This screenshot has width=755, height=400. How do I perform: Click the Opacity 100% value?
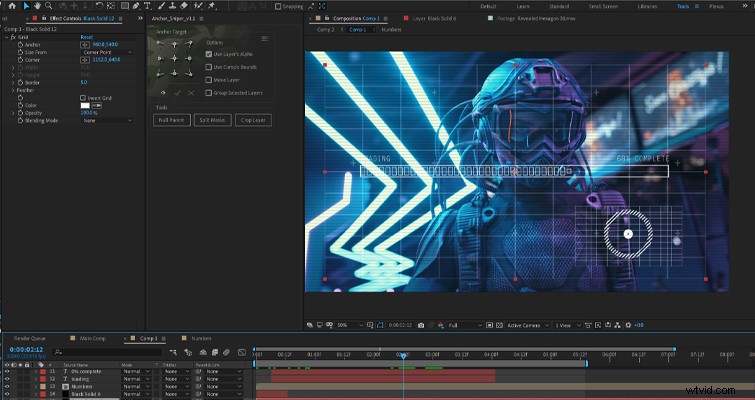pos(89,113)
